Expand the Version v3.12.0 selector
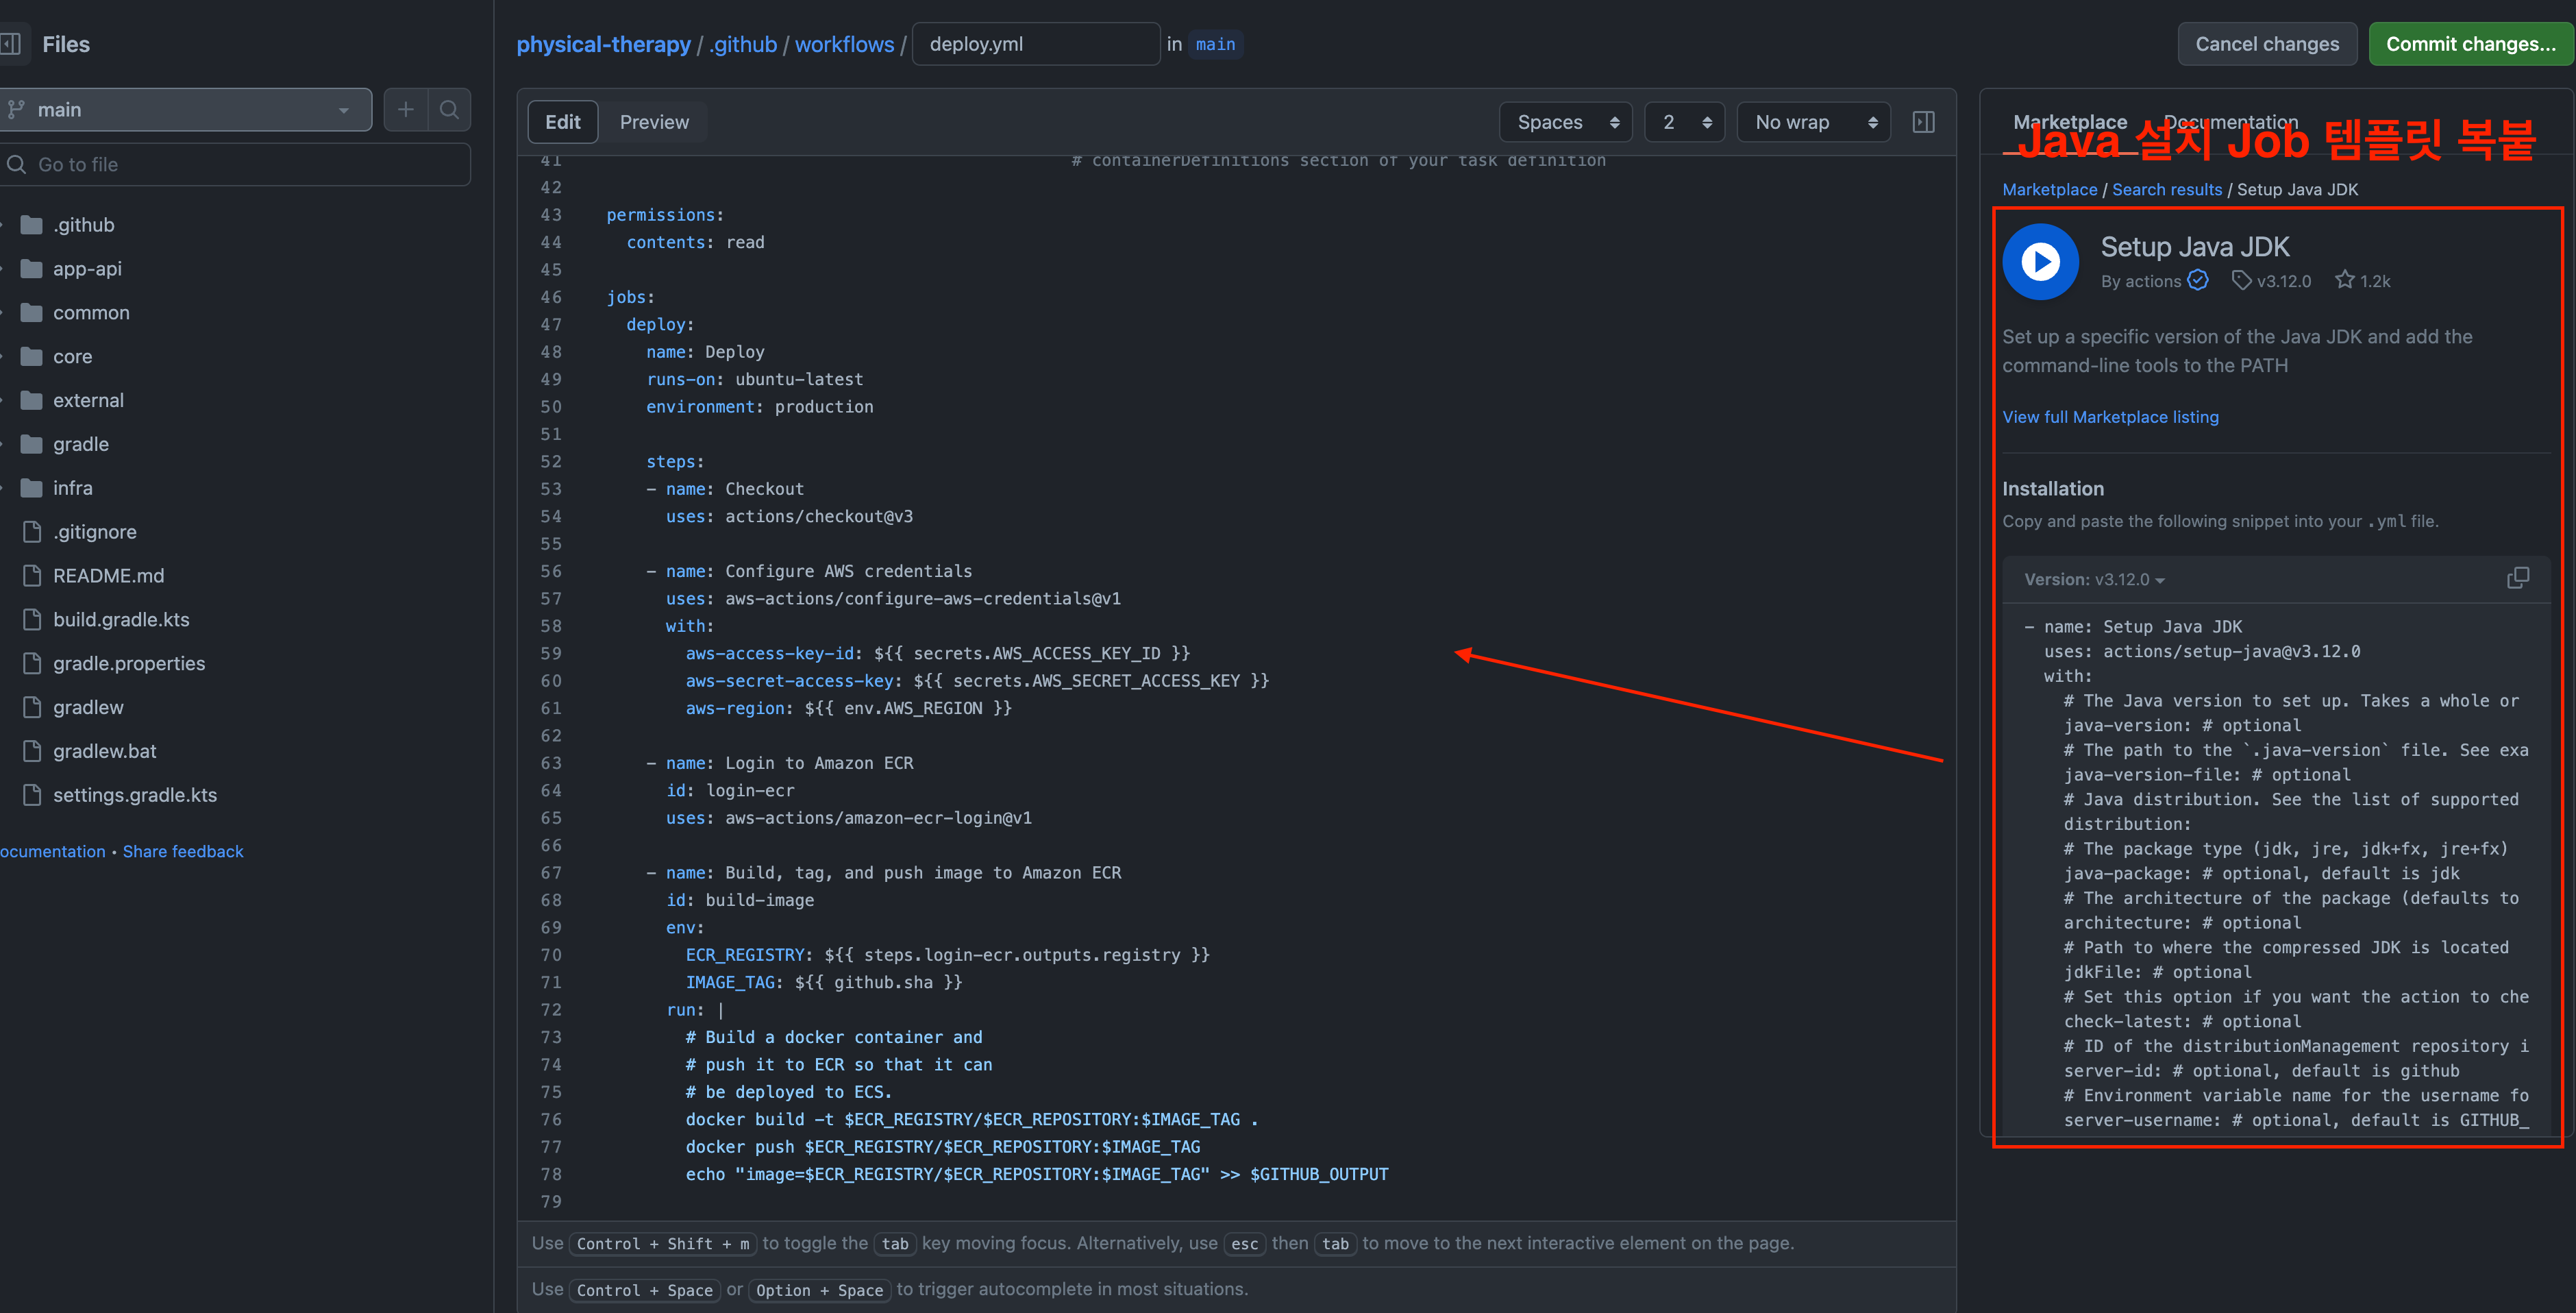The width and height of the screenshot is (2576, 1313). pos(2094,580)
